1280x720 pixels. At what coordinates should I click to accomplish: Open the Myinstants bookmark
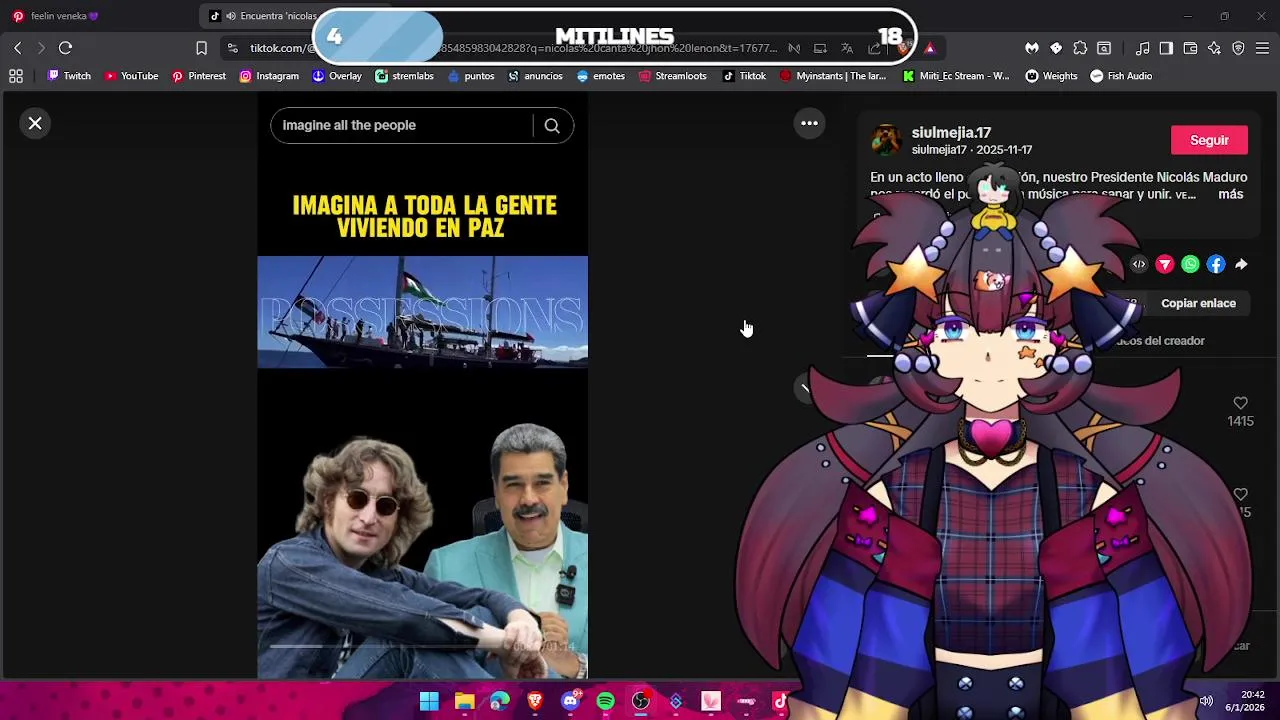pyautogui.click(x=833, y=76)
